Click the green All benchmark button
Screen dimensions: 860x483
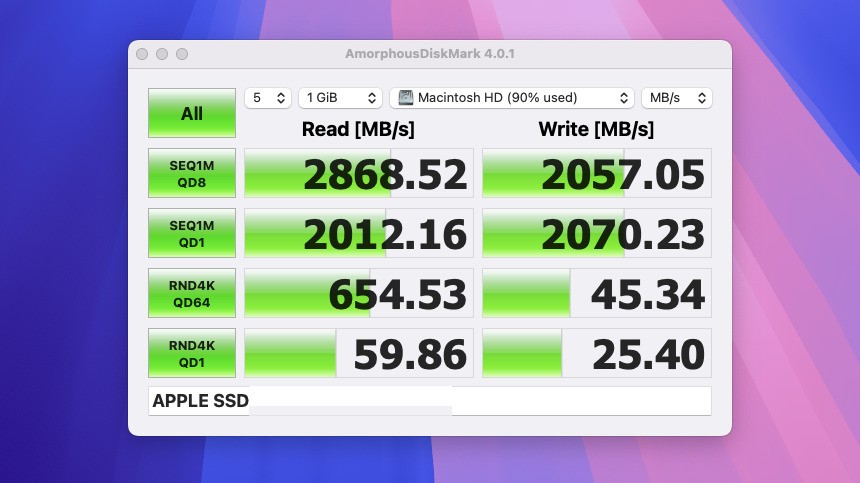191,113
